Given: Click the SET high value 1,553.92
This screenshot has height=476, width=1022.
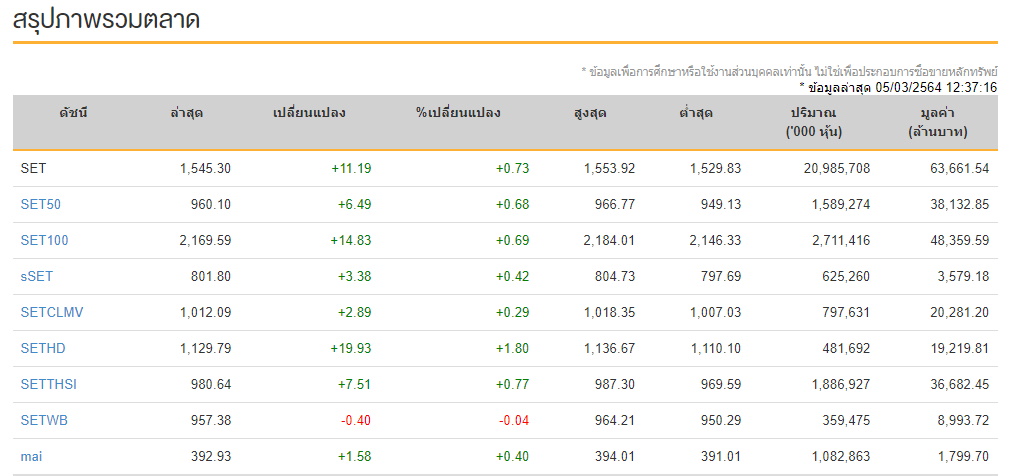Looking at the screenshot, I should [x=609, y=168].
